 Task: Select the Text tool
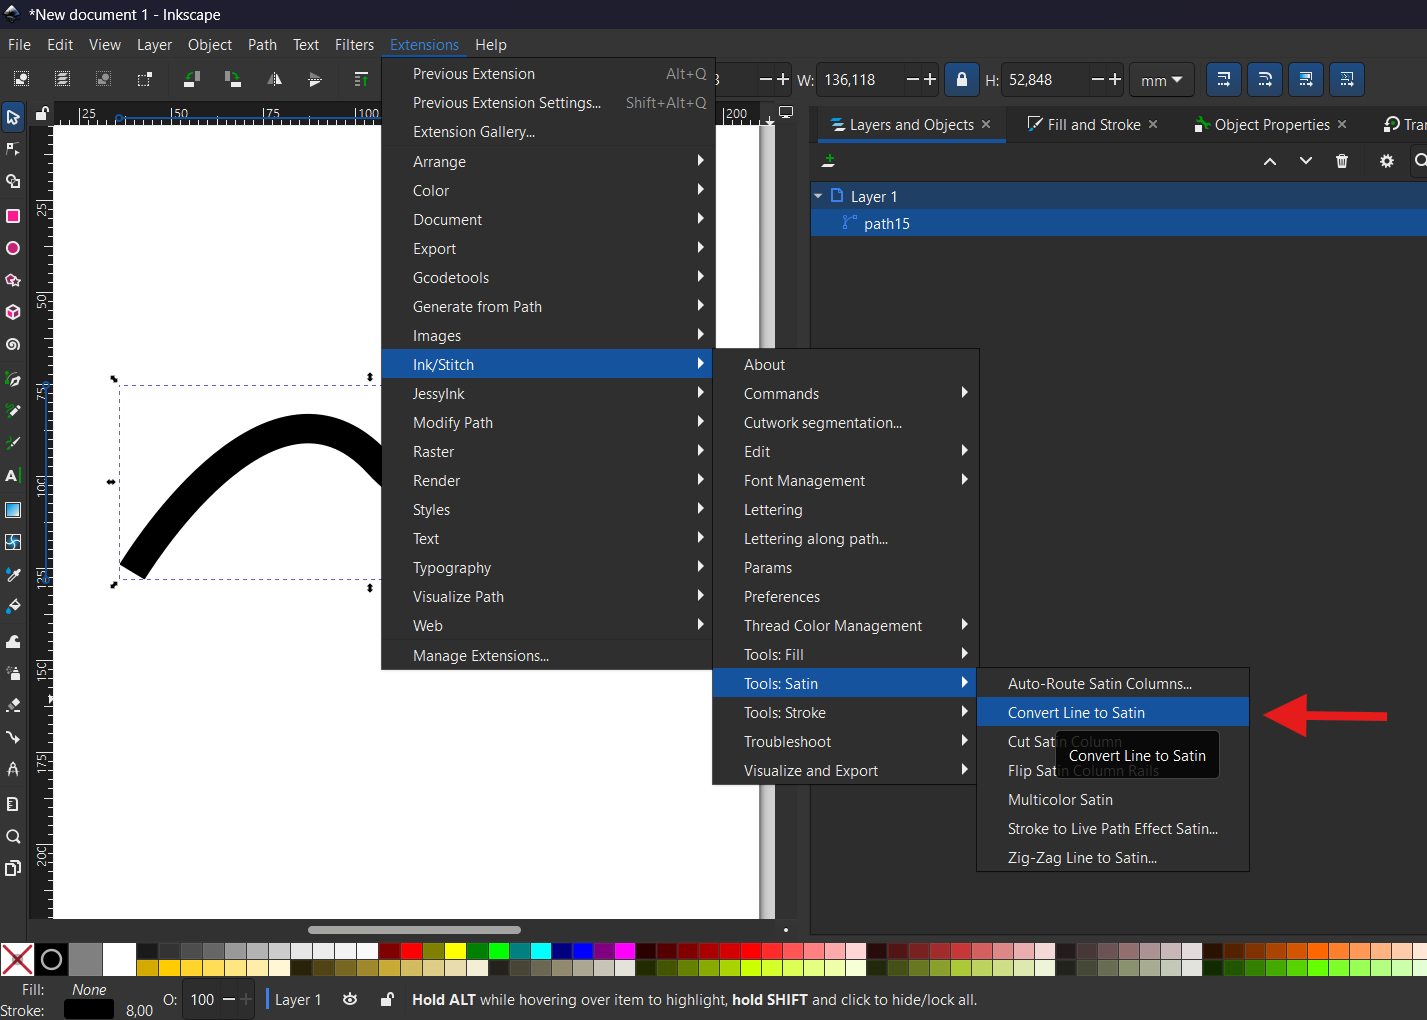coord(13,476)
